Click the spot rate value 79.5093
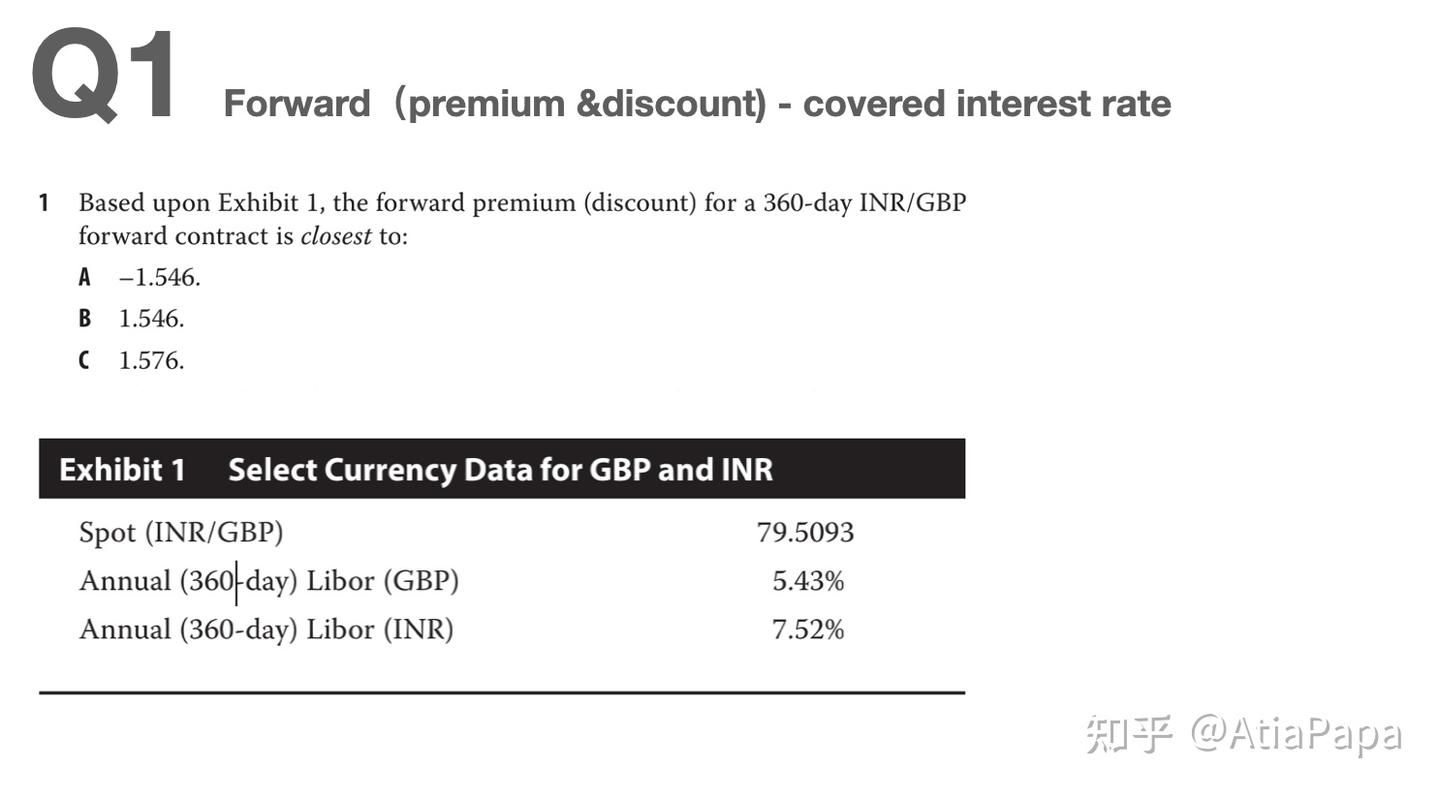 pyautogui.click(x=805, y=533)
